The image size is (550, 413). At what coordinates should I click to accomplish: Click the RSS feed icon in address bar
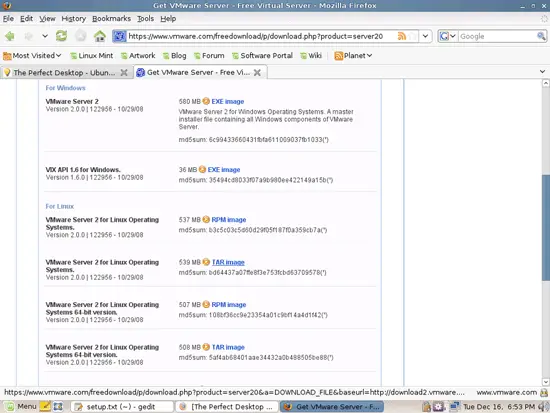[x=402, y=36]
